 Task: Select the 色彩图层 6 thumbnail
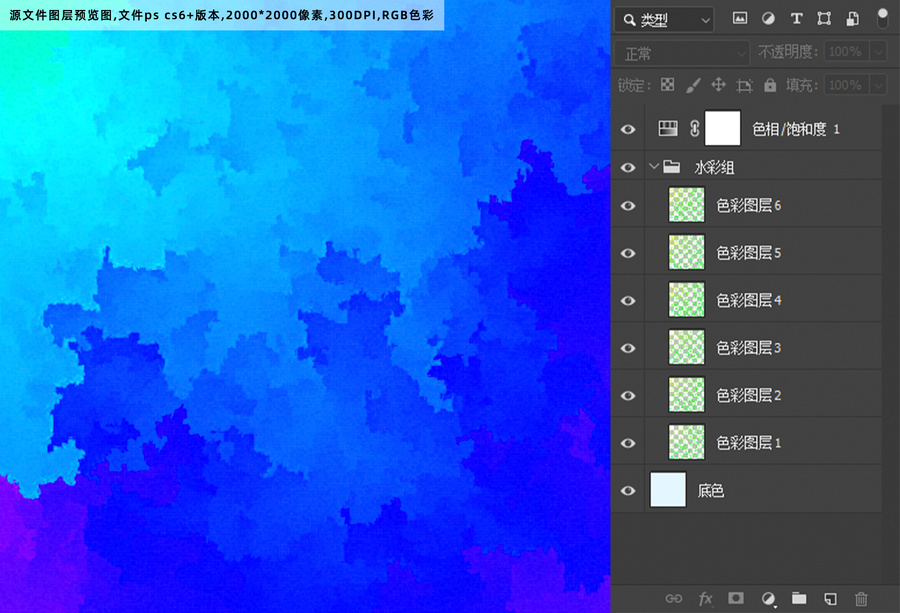[x=686, y=205]
